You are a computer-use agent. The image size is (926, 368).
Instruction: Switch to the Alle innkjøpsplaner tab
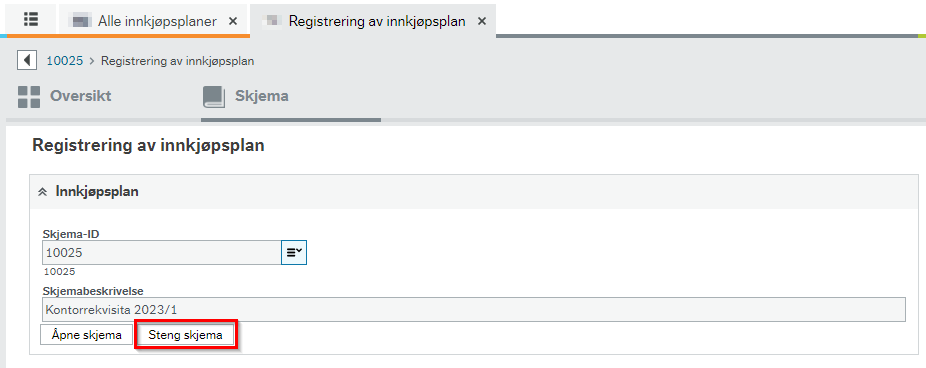[x=157, y=21]
